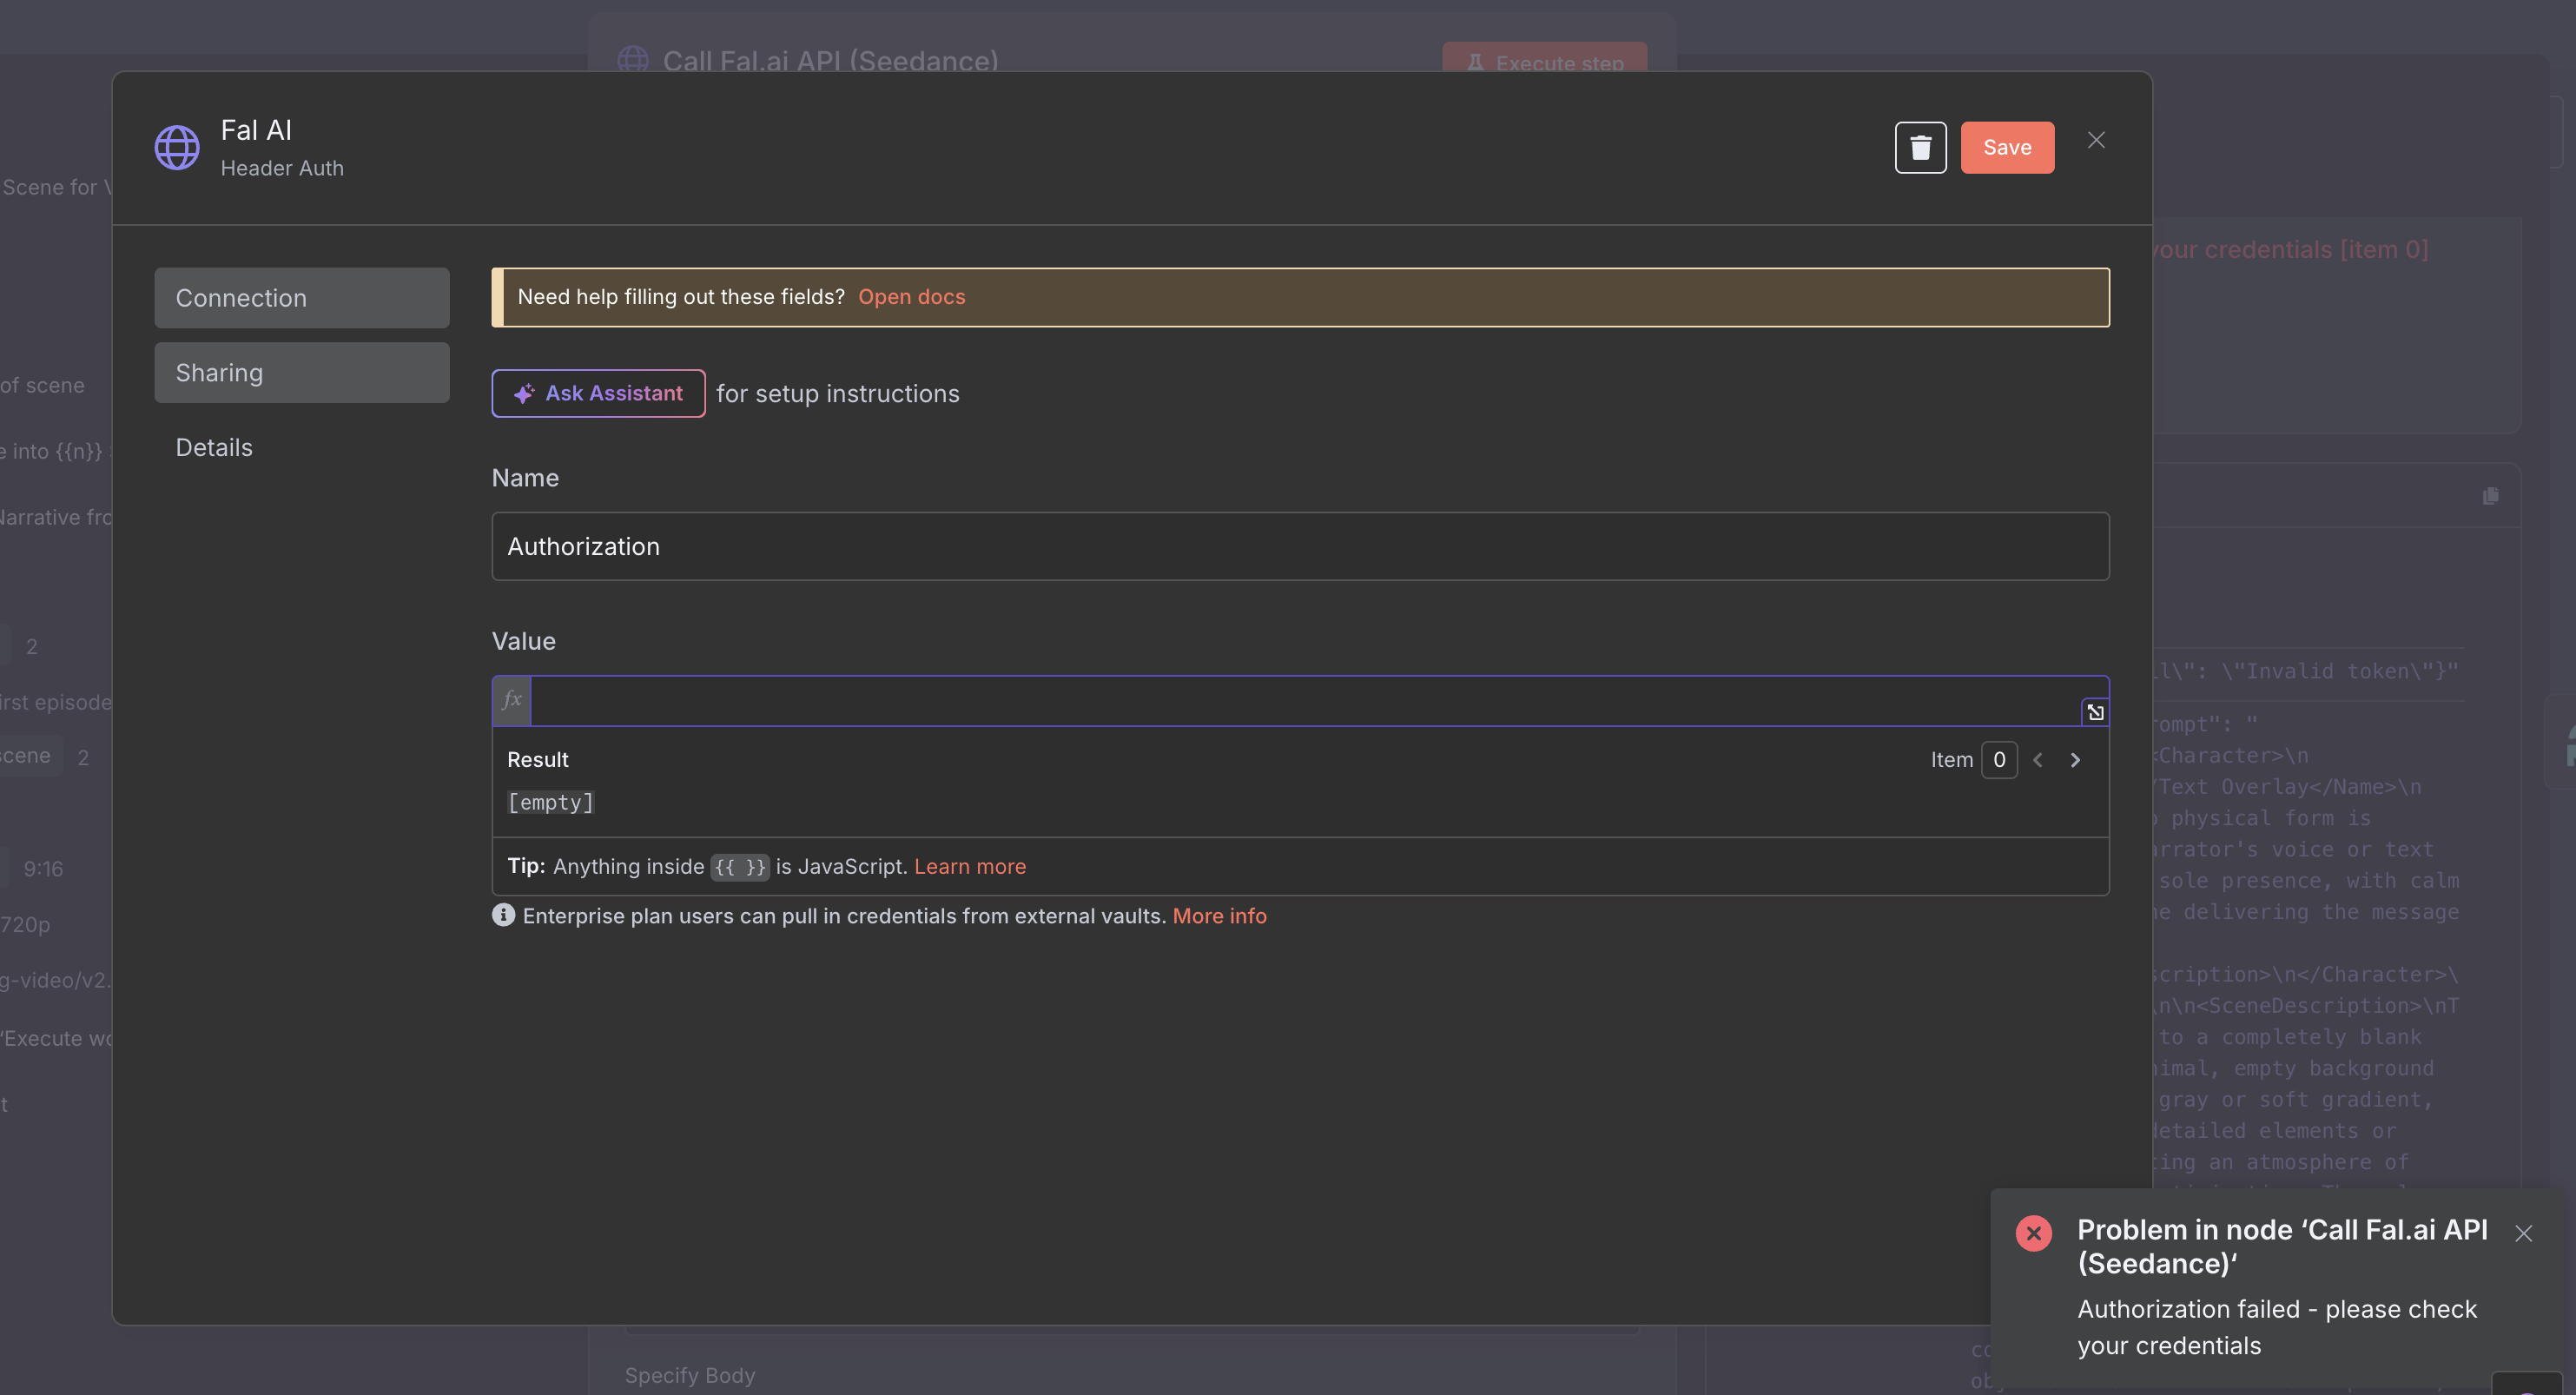
Task: Toggle the fx expression icon in Value field
Action: [512, 700]
